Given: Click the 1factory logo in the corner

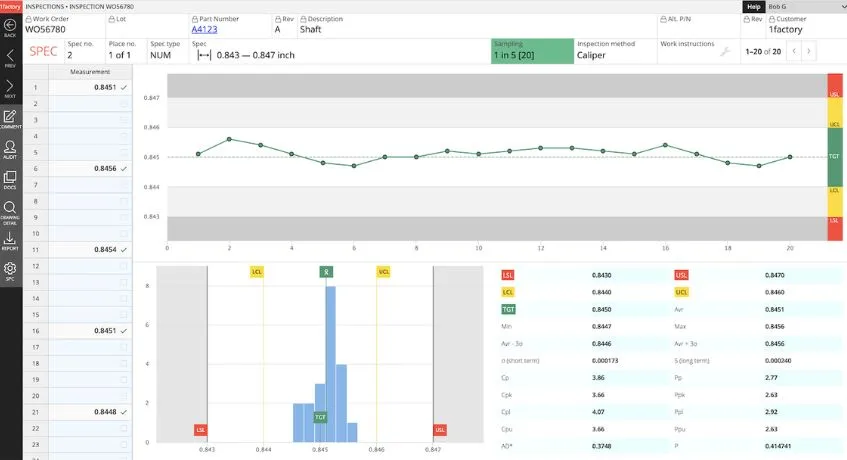Looking at the screenshot, I should pyautogui.click(x=11, y=6).
